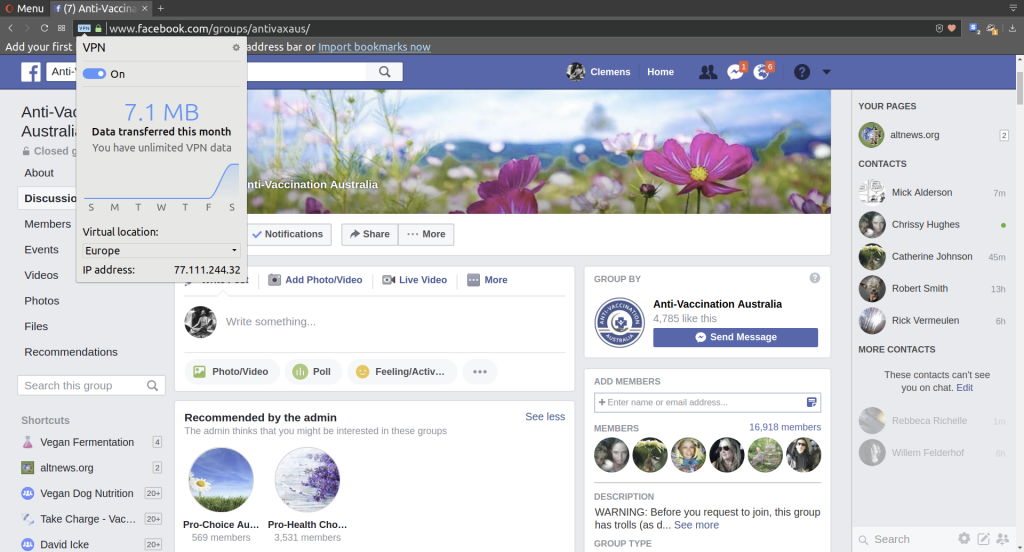Open the Notifications globe icon
Image resolution: width=1024 pixels, height=552 pixels.
pyautogui.click(x=761, y=72)
